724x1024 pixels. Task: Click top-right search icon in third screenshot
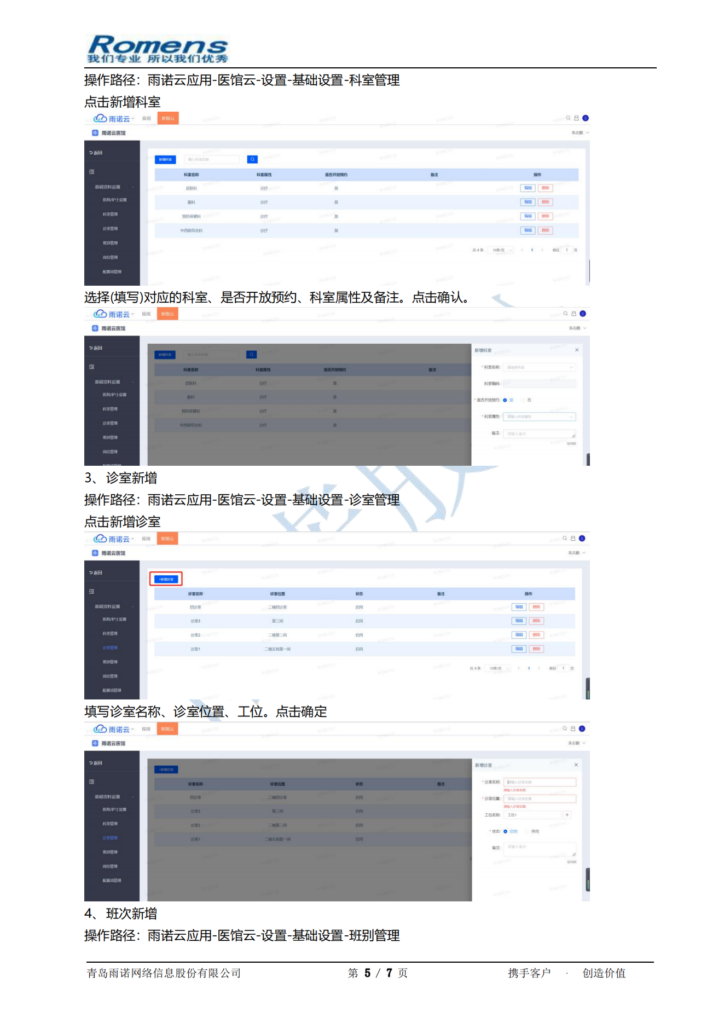(565, 539)
